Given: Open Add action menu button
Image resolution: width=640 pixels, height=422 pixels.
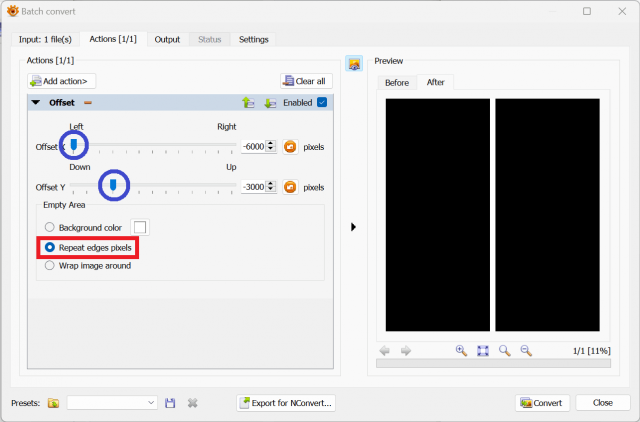Looking at the screenshot, I should 62,81.
